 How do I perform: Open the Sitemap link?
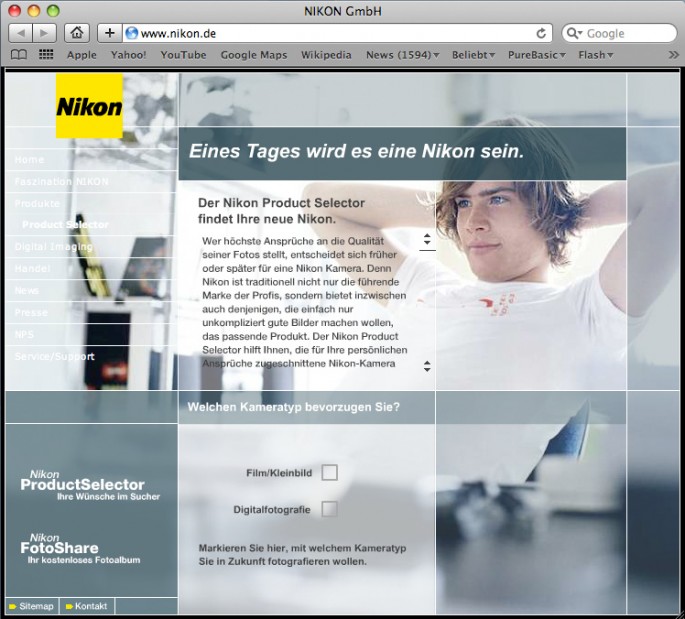[x=36, y=606]
